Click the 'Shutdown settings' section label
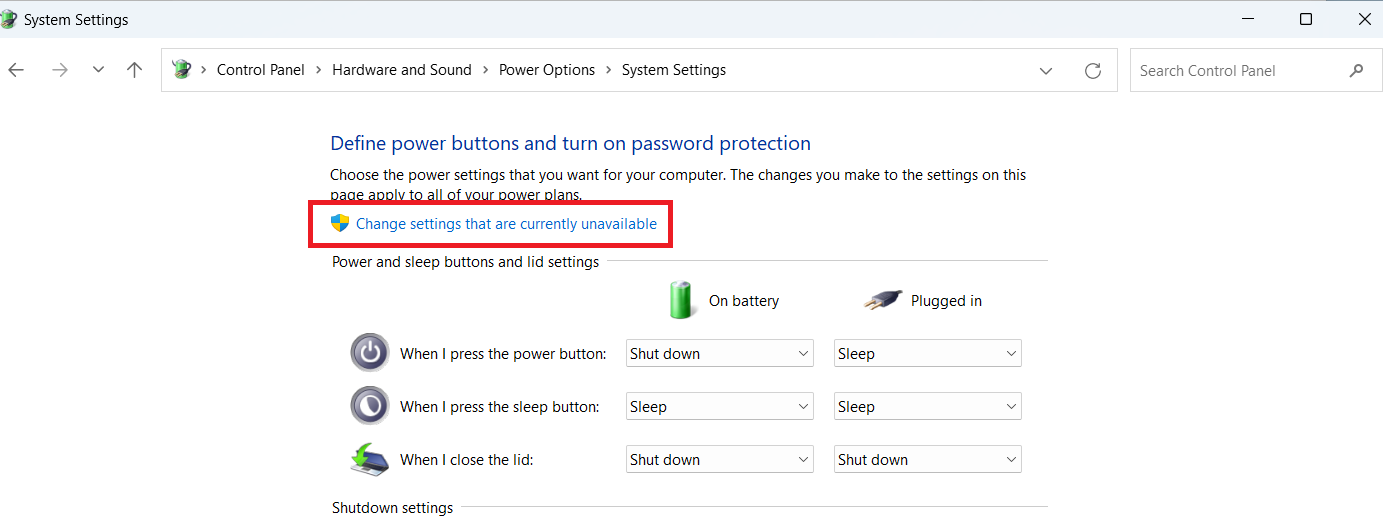The image size is (1383, 528). [392, 508]
